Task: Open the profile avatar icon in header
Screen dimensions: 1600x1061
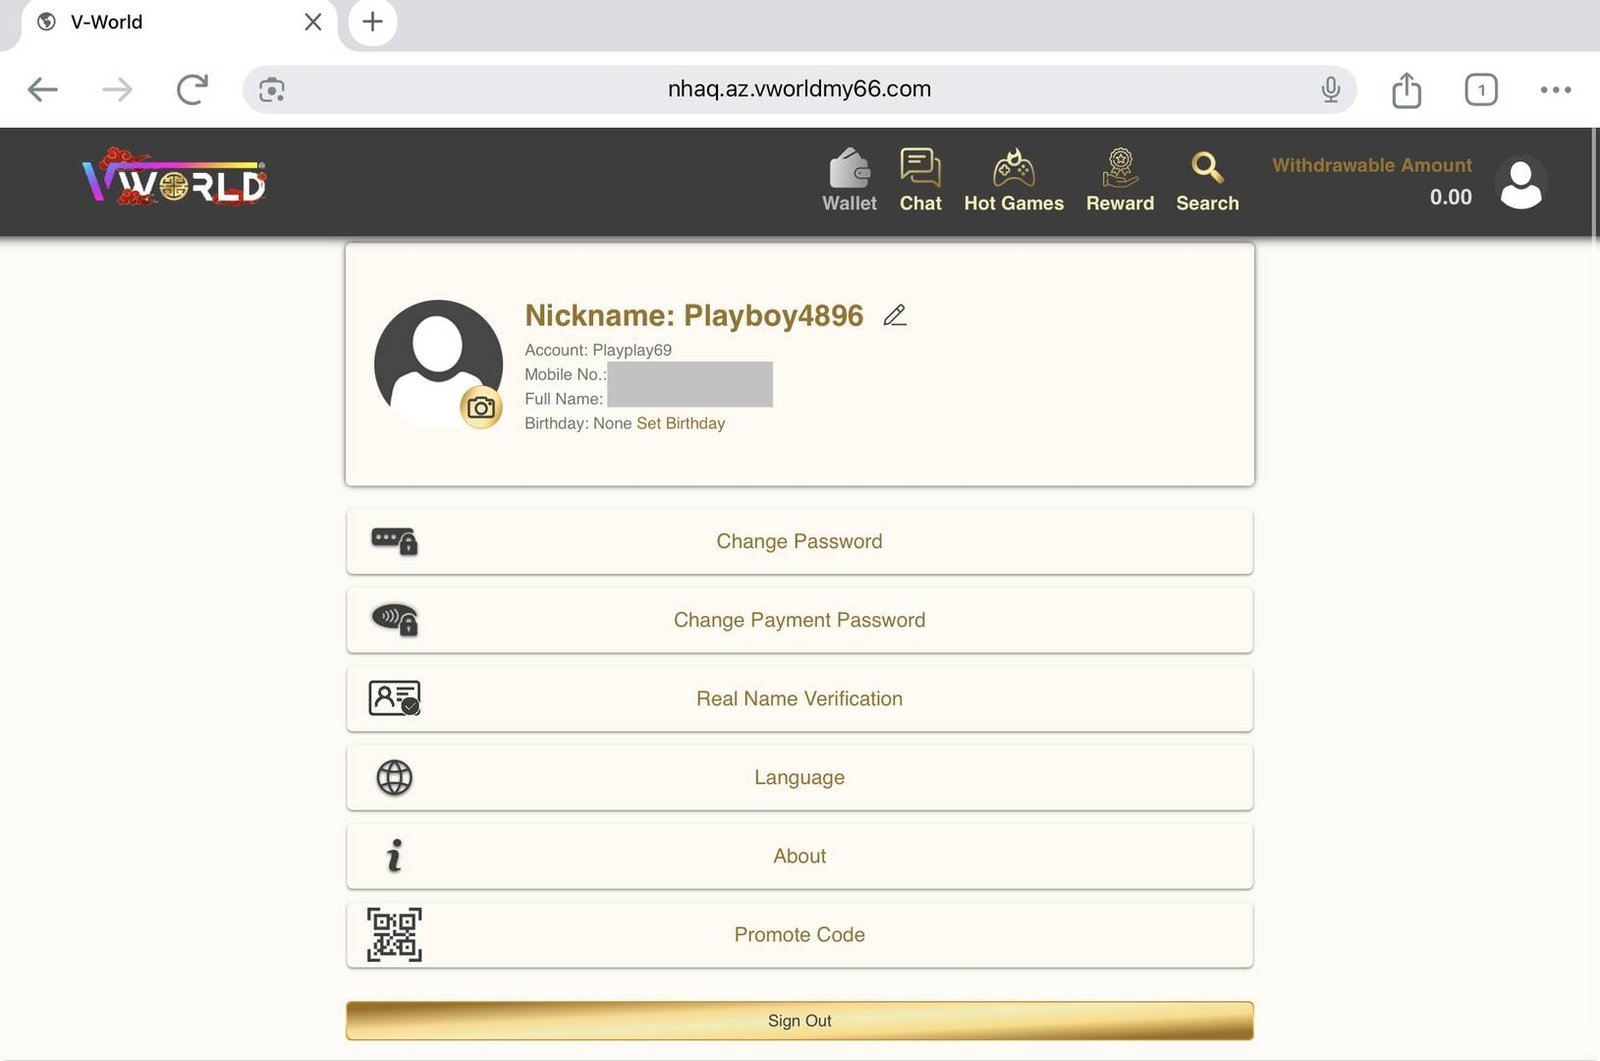Action: [1521, 184]
